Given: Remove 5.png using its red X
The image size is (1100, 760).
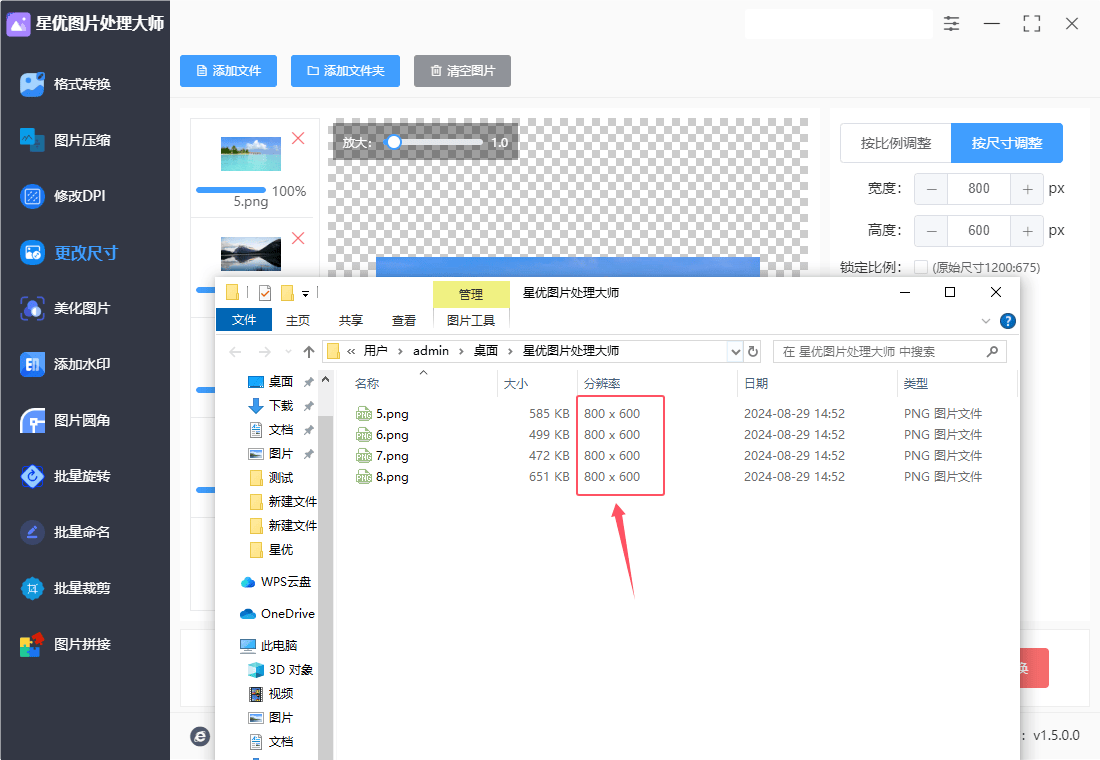Looking at the screenshot, I should point(298,139).
